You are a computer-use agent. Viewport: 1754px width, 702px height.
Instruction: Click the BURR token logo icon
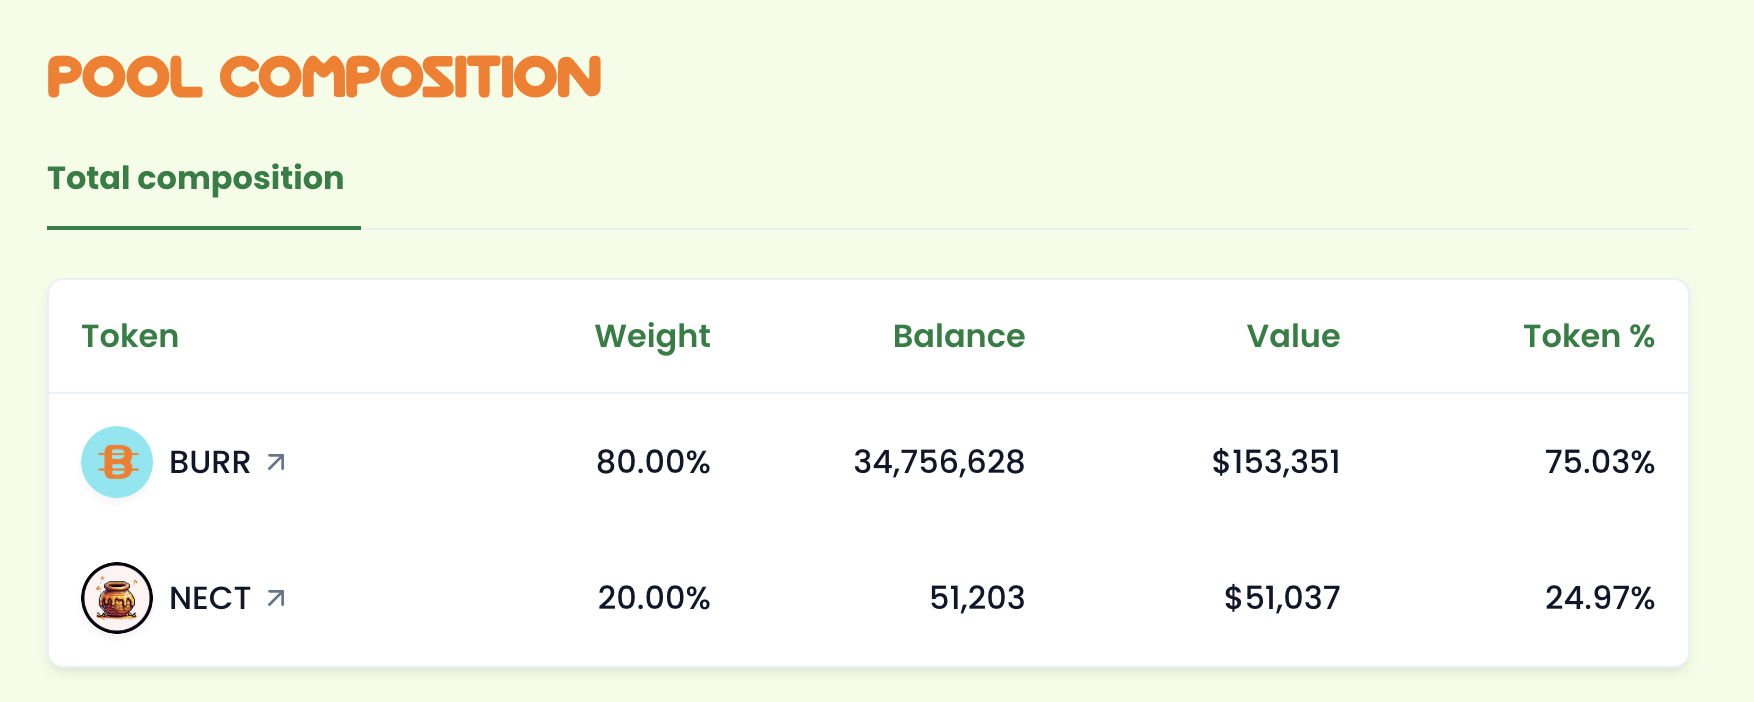117,462
